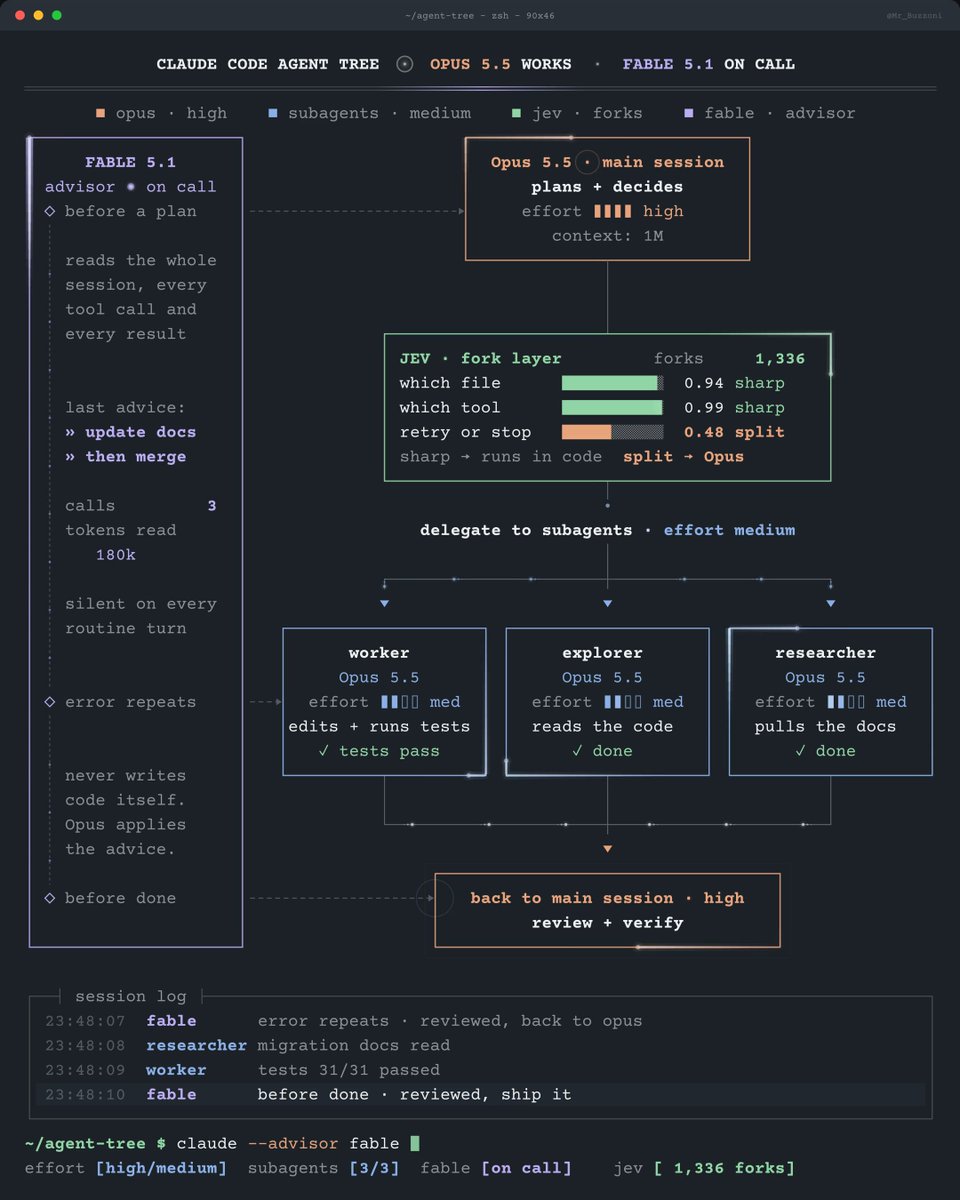Click the circle icon beside CLAUDE CODE AGENT TREE
The height and width of the screenshot is (1200, 960).
[404, 64]
